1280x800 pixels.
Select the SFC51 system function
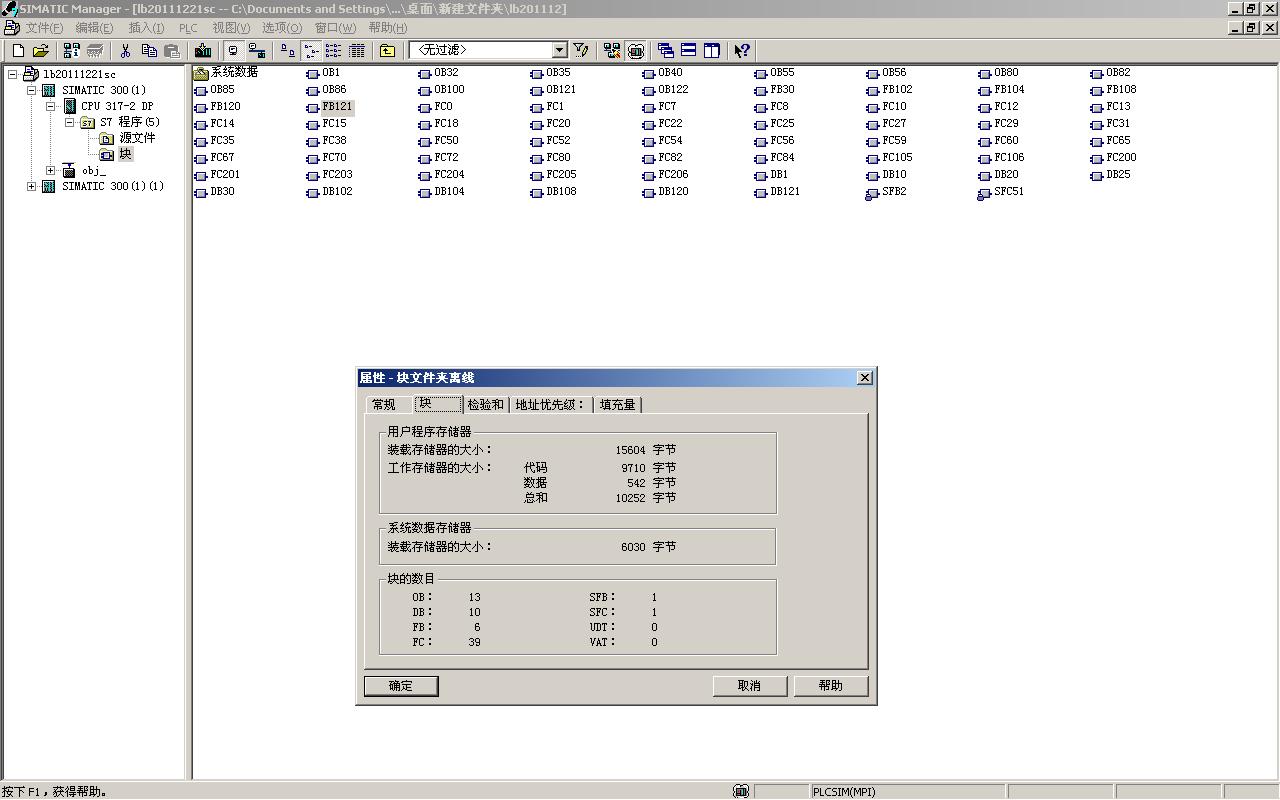[x=1001, y=191]
